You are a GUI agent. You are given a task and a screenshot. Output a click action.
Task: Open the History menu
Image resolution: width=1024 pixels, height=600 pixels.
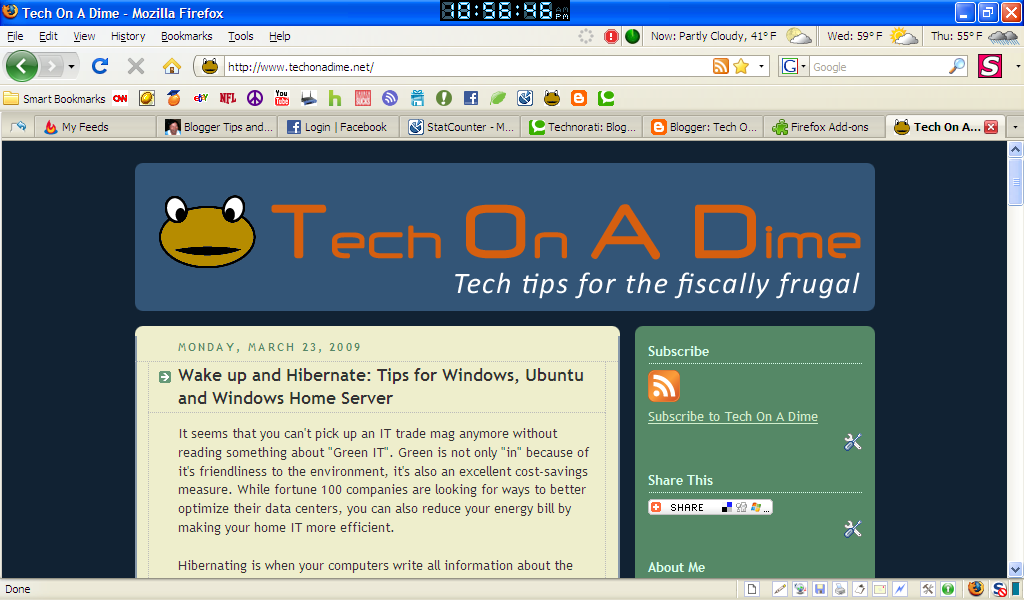click(128, 37)
